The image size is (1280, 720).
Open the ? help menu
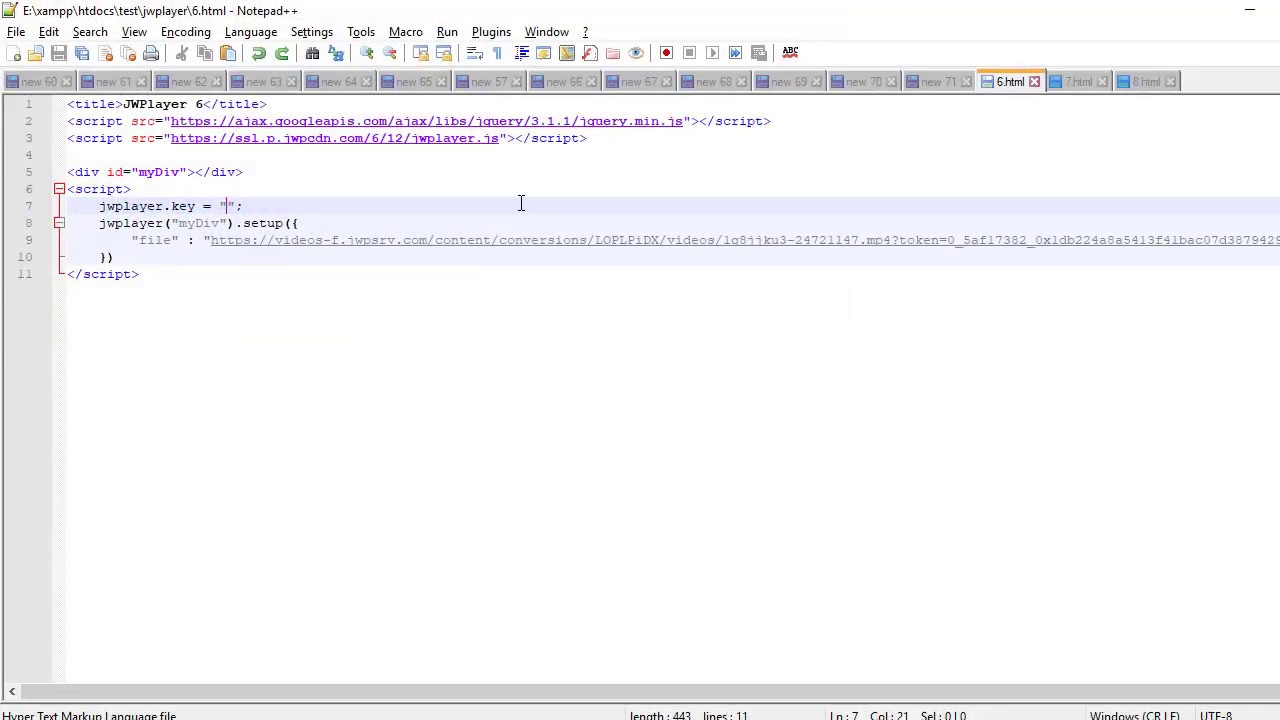586,32
